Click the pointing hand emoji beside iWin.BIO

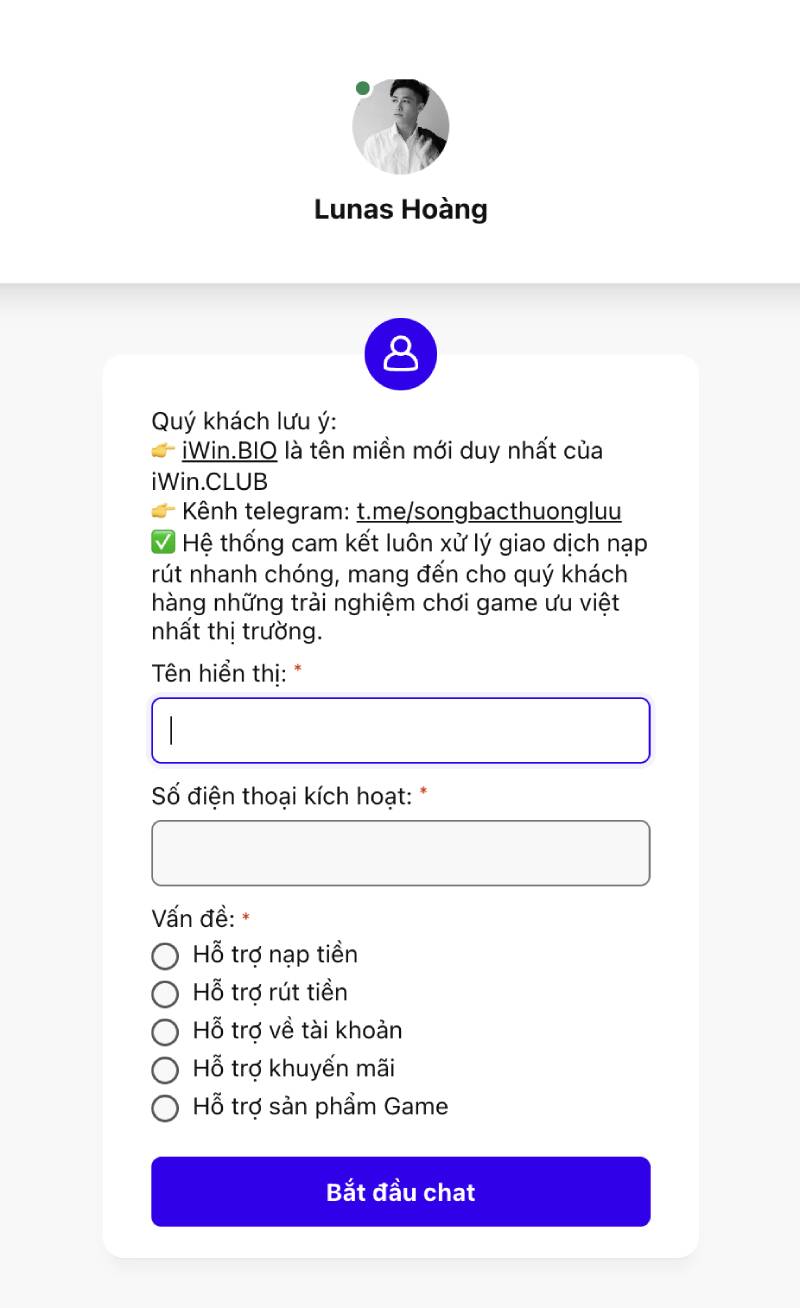click(x=164, y=451)
